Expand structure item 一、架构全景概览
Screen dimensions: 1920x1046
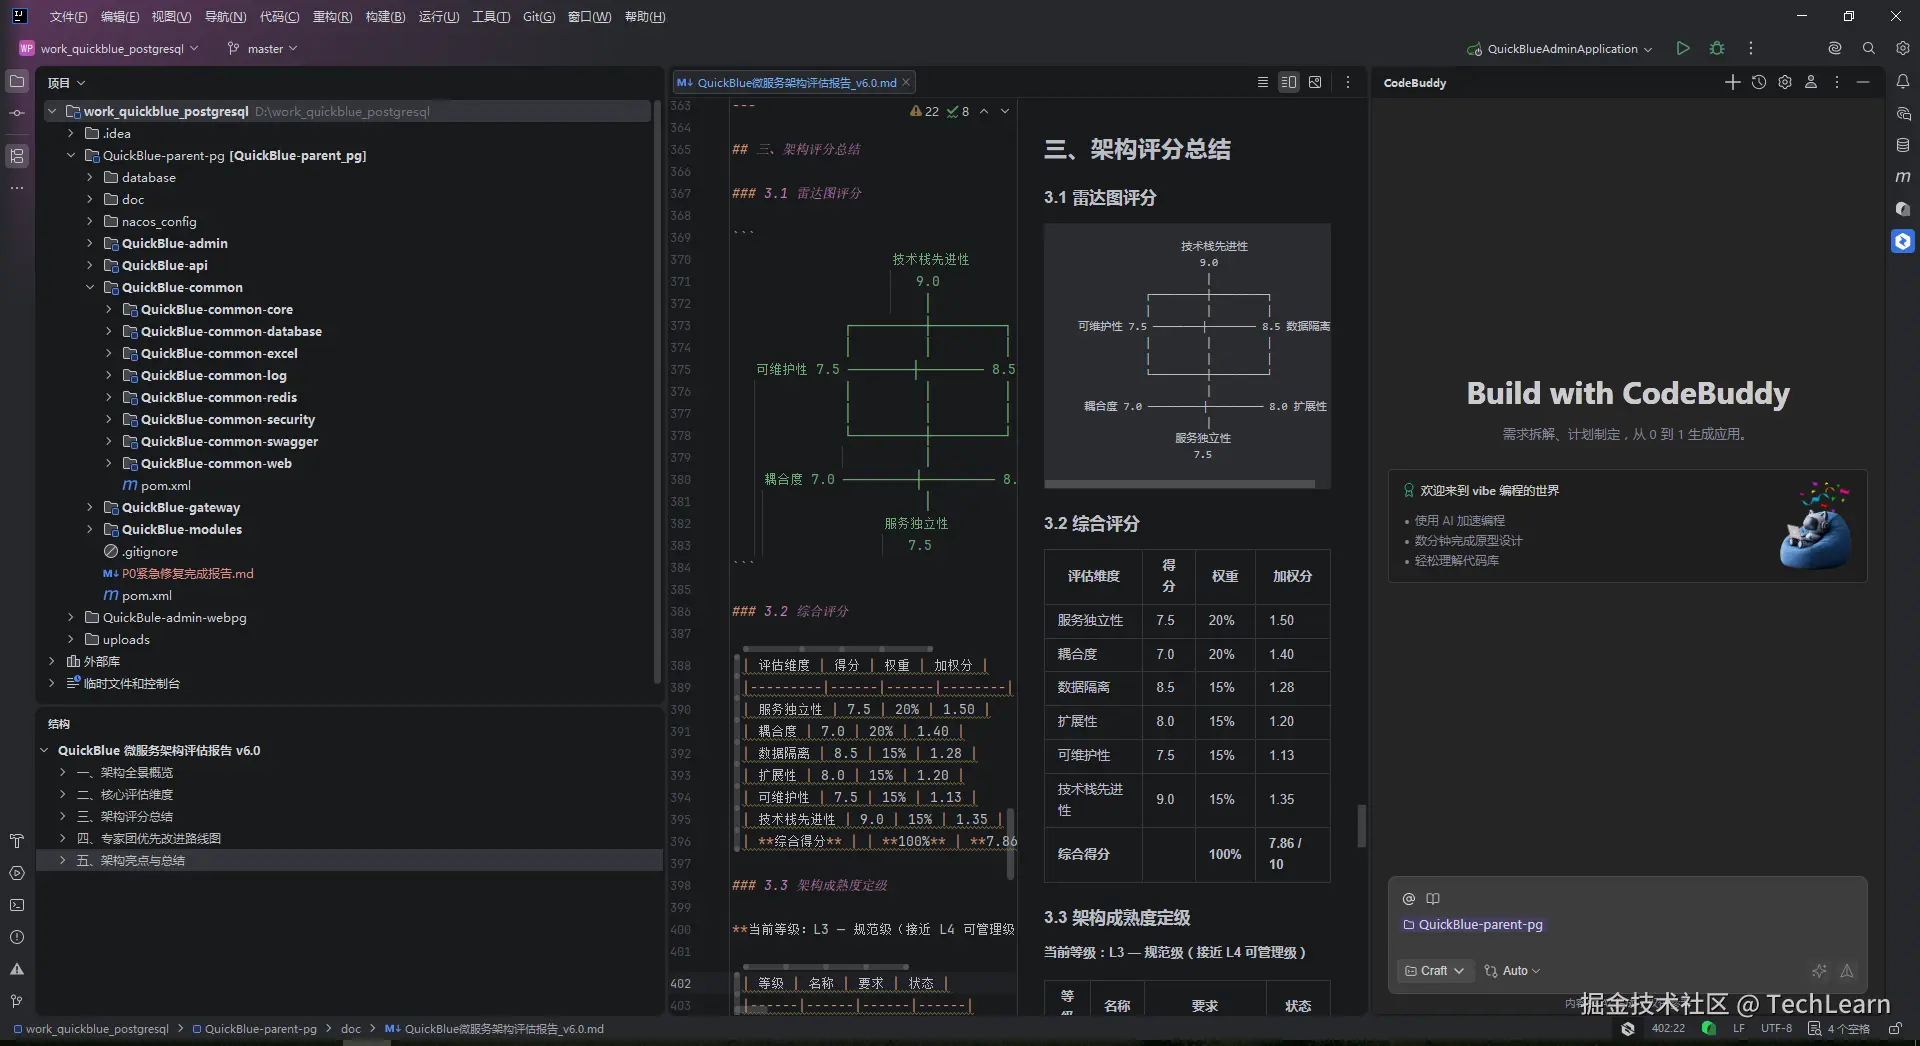click(x=62, y=772)
